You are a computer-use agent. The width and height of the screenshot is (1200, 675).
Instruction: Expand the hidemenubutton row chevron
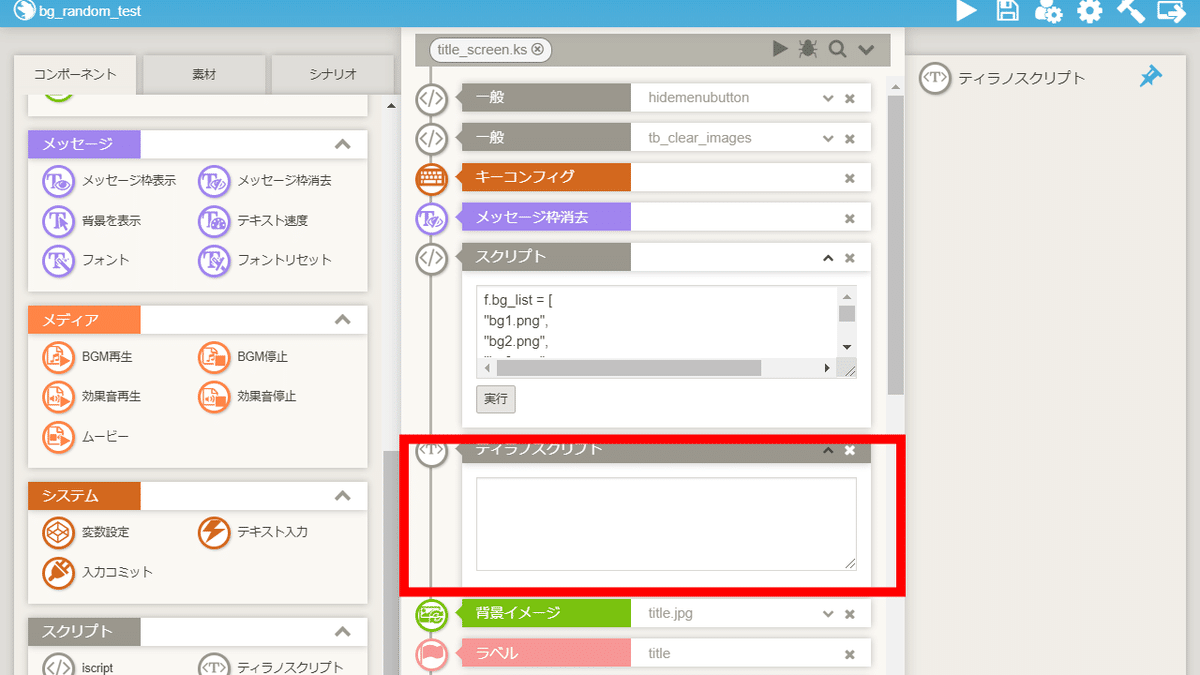pyautogui.click(x=828, y=98)
